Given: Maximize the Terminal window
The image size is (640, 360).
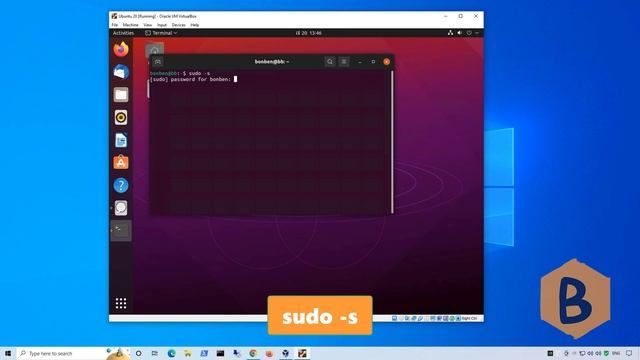Looking at the screenshot, I should (x=373, y=62).
